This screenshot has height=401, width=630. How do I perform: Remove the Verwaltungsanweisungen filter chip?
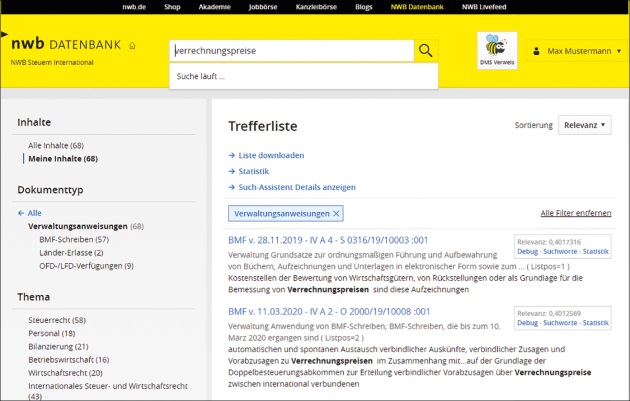tap(336, 213)
